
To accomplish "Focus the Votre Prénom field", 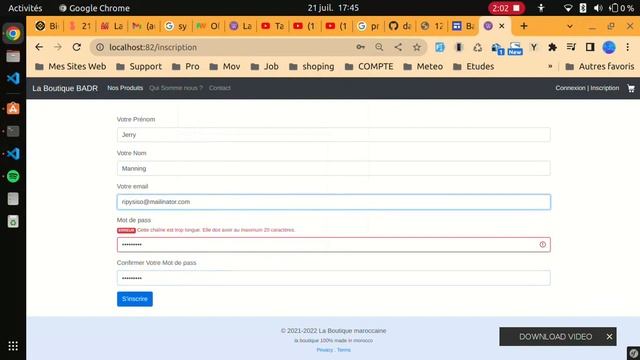I will (333, 135).
